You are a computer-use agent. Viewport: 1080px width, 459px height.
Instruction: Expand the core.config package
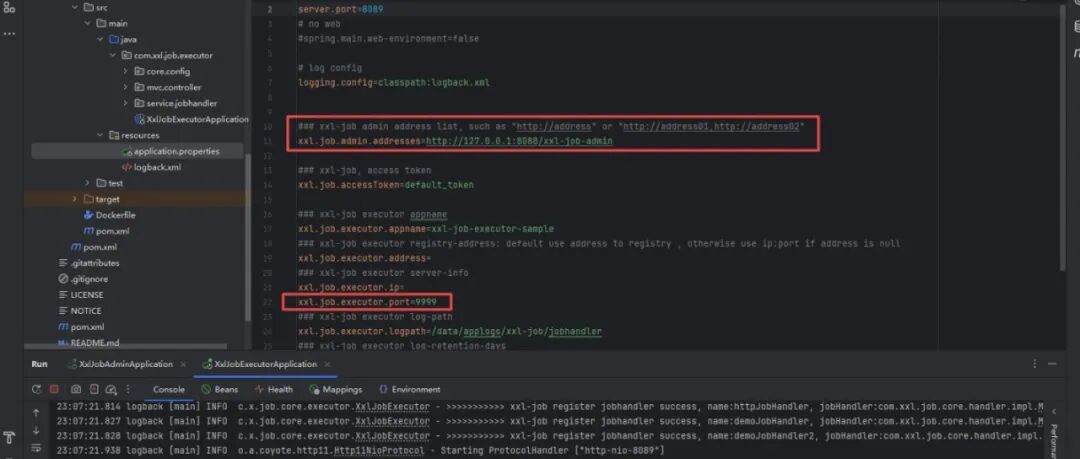coord(125,71)
